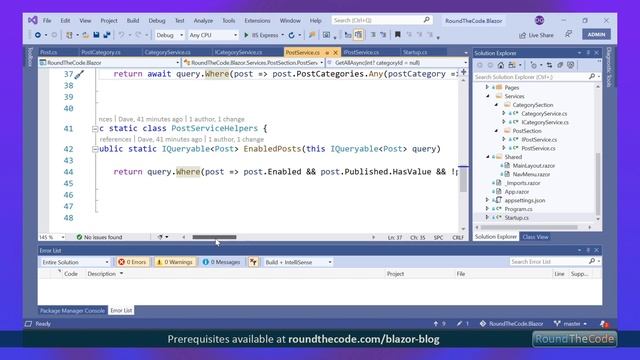Click the Solution Explorer search magnifier

tap(592, 76)
